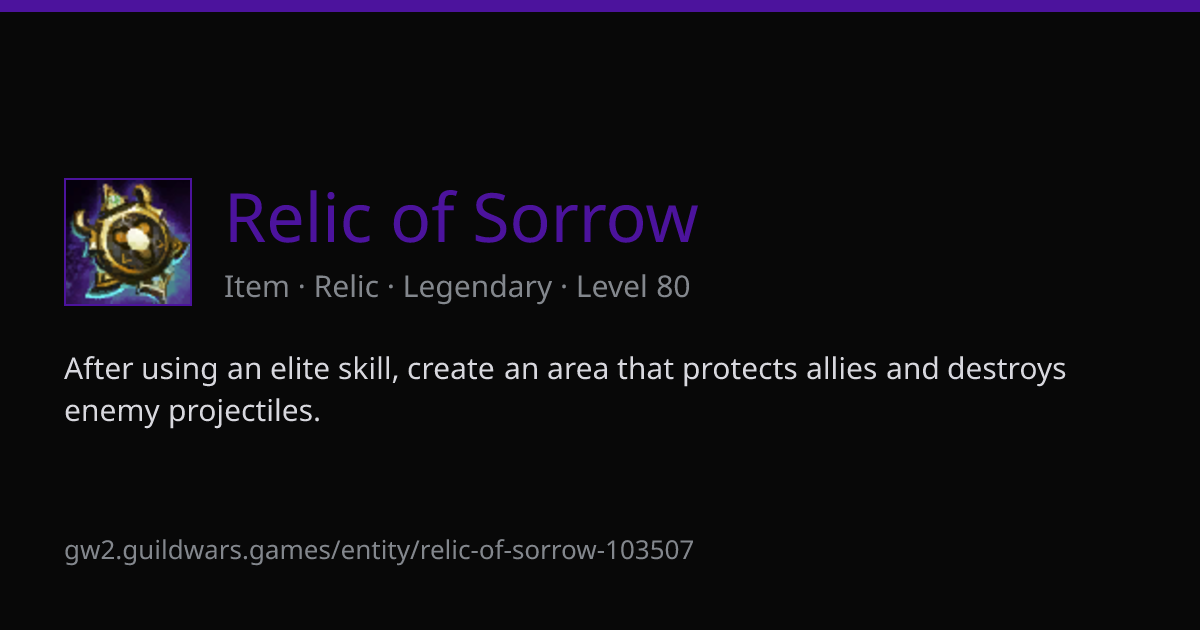Click the entity segment of the URL

[x=378, y=550]
